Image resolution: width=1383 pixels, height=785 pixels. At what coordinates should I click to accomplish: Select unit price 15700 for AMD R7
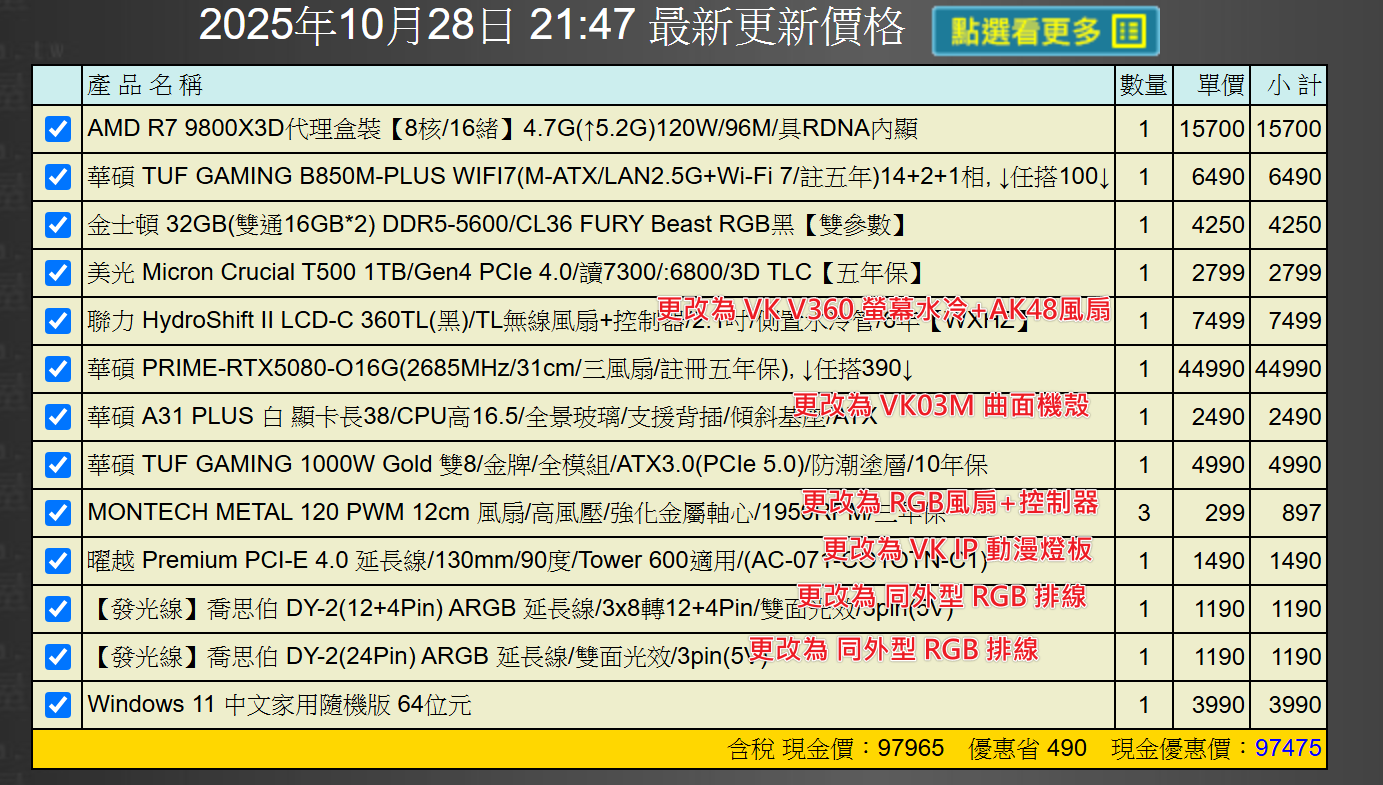pos(1212,130)
